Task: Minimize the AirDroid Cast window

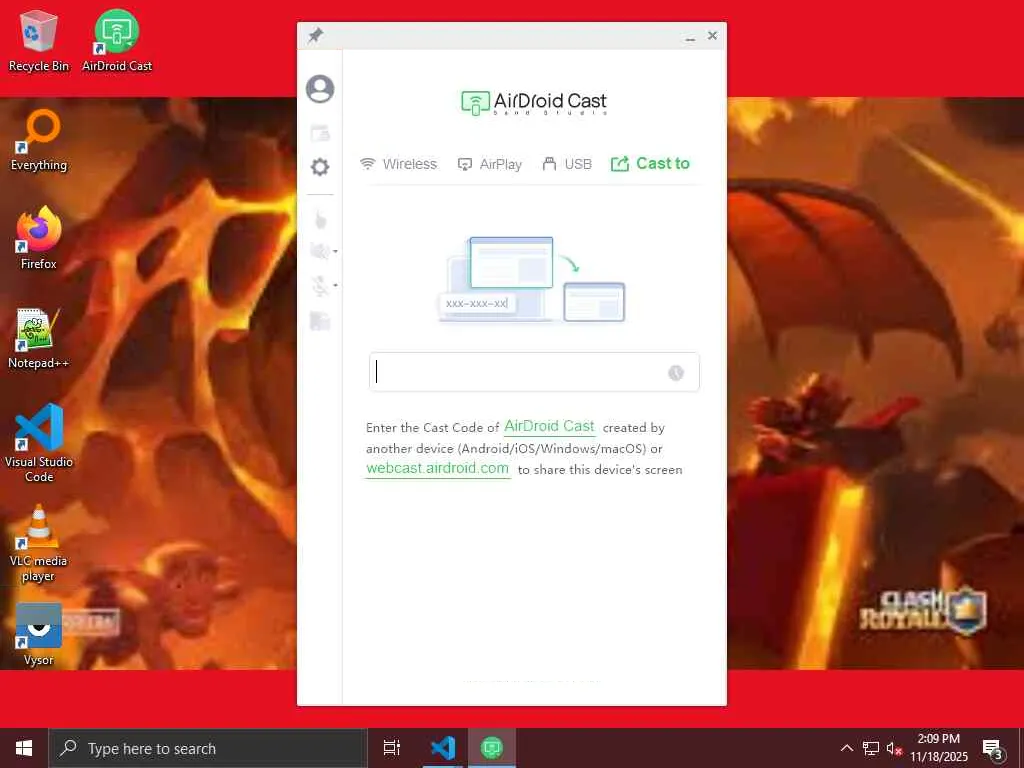Action: pyautogui.click(x=690, y=37)
